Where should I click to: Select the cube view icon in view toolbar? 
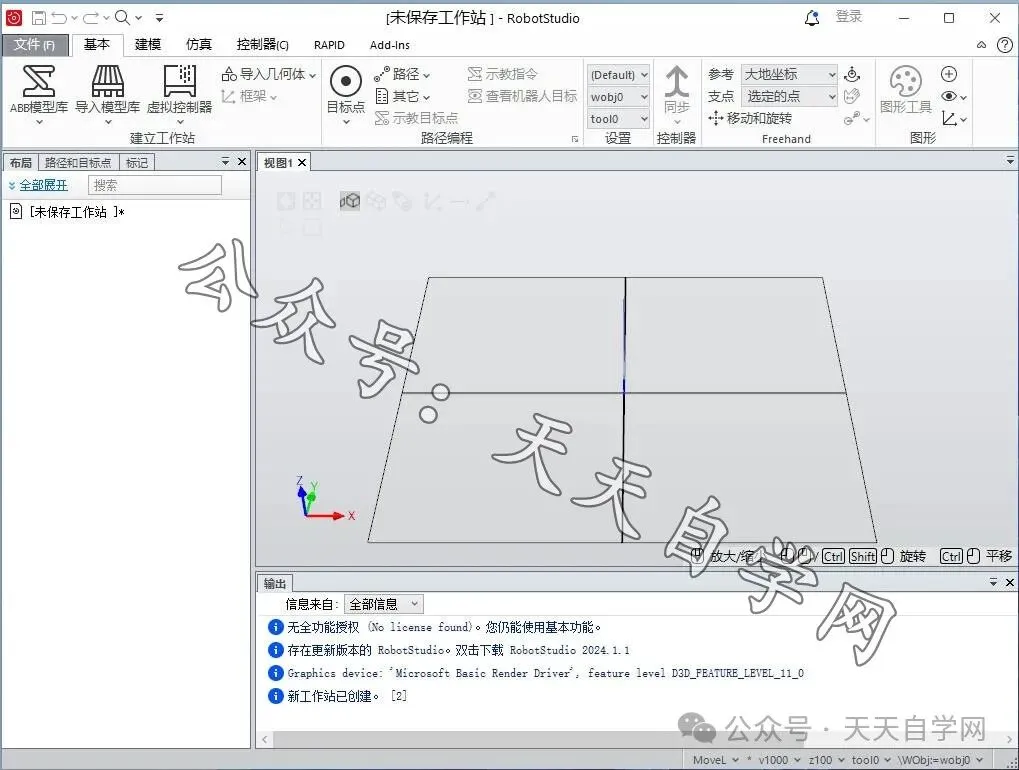click(x=350, y=201)
